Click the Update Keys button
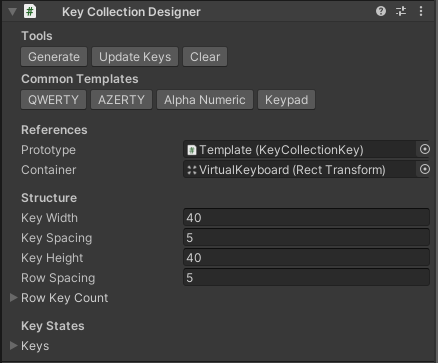This screenshot has width=438, height=363. 135,57
